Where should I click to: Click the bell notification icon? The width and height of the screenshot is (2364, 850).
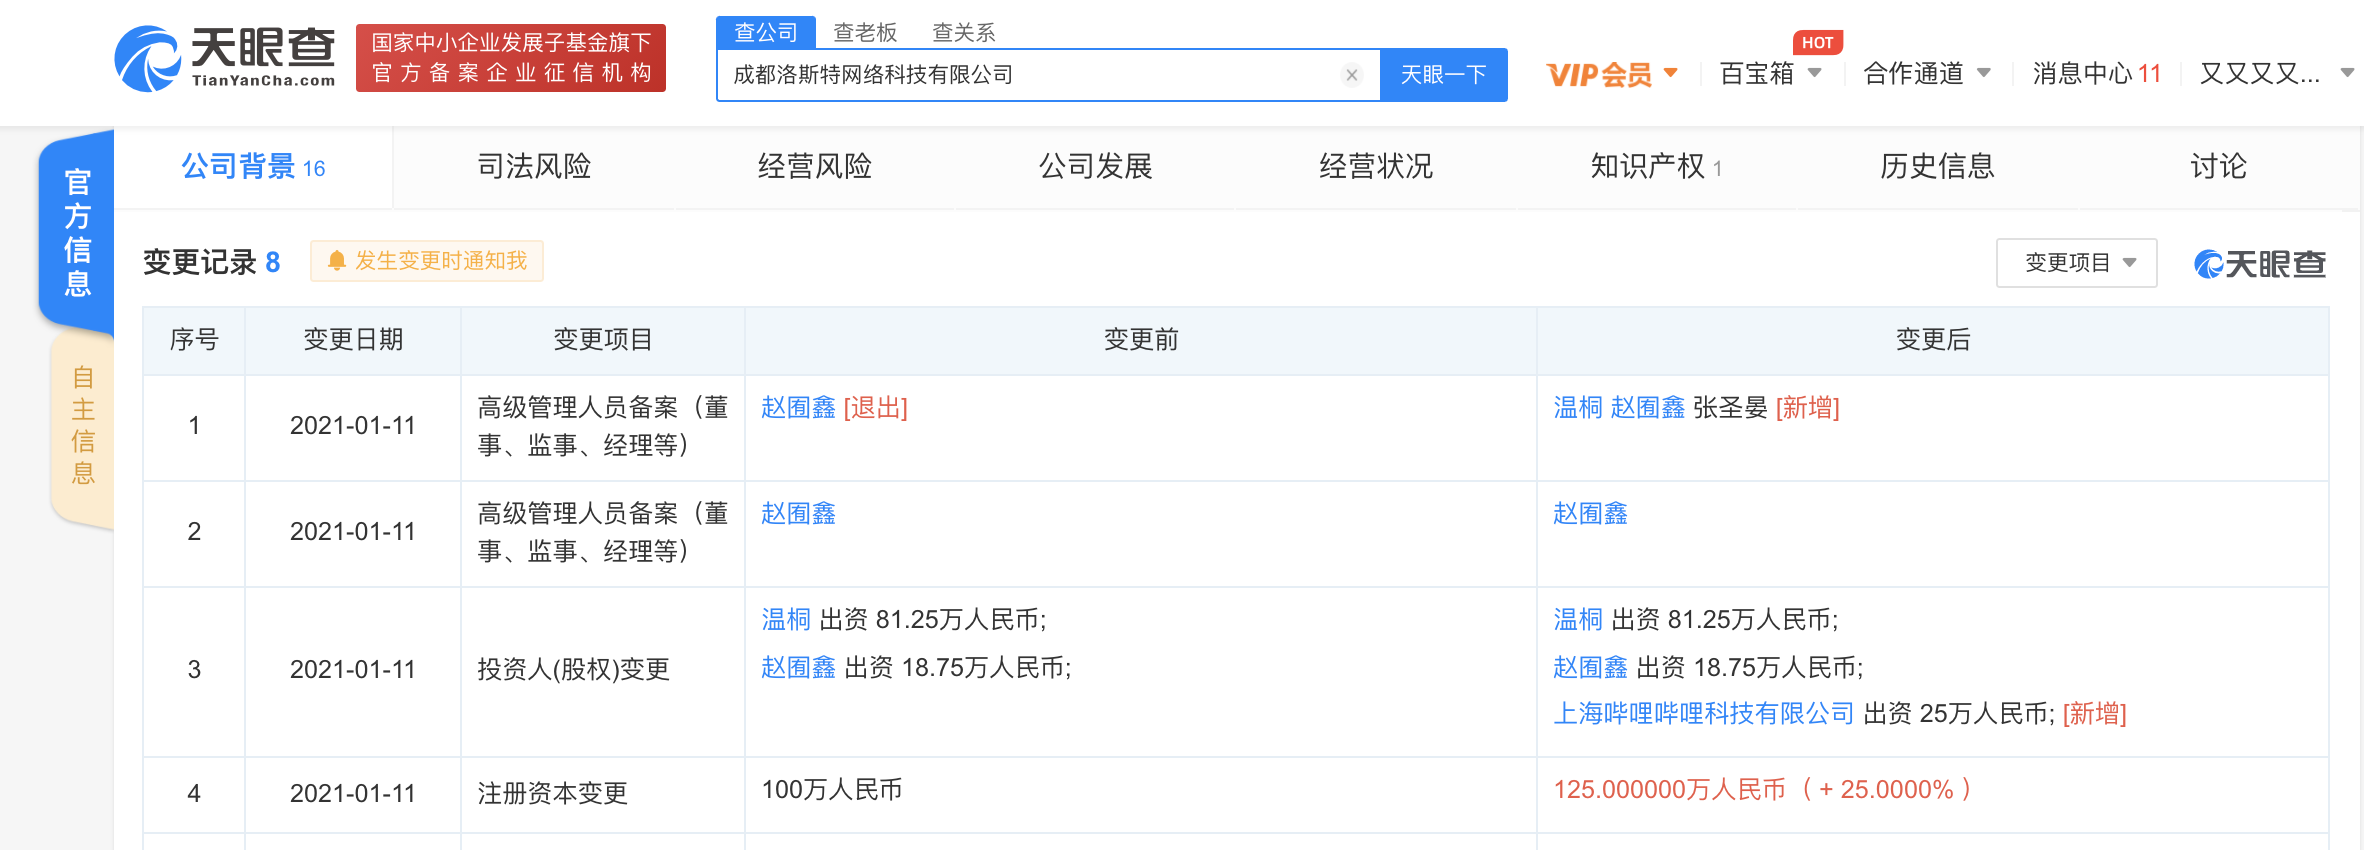coord(337,261)
